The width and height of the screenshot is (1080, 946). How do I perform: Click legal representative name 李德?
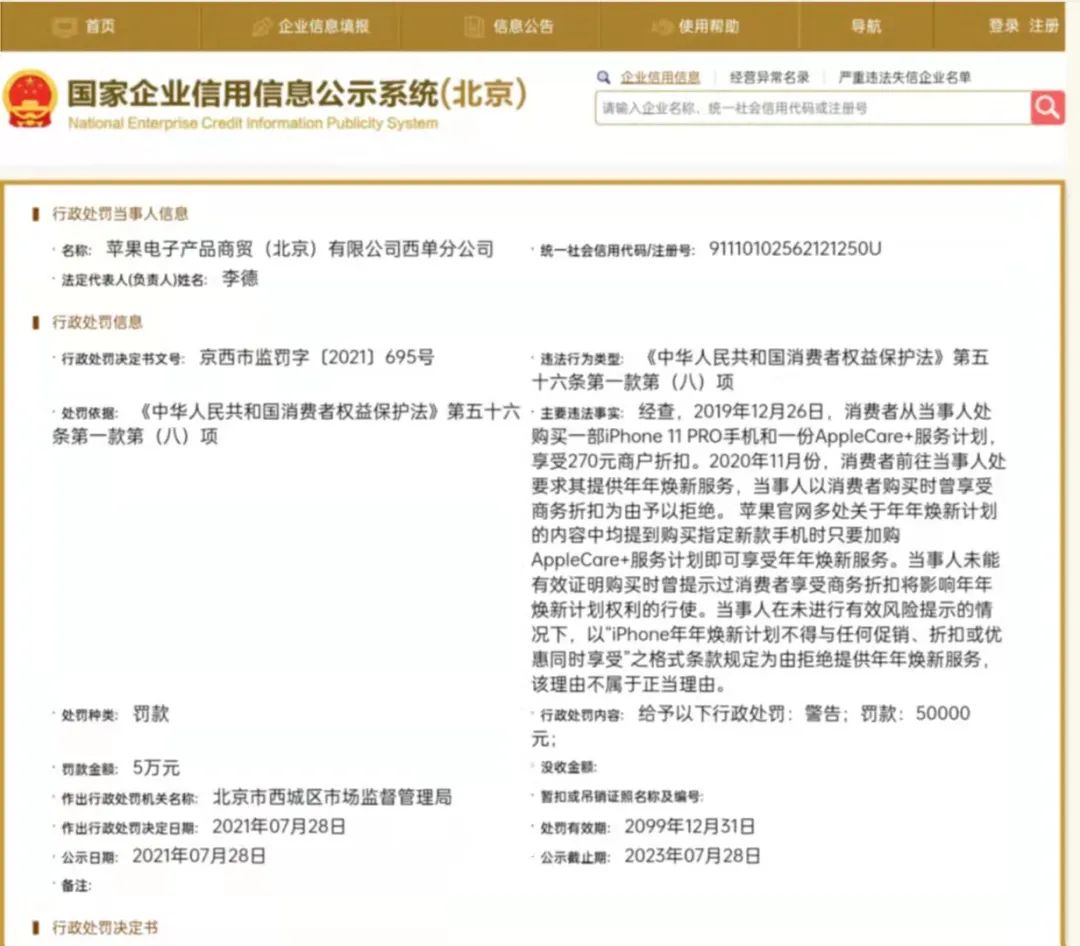click(x=240, y=278)
